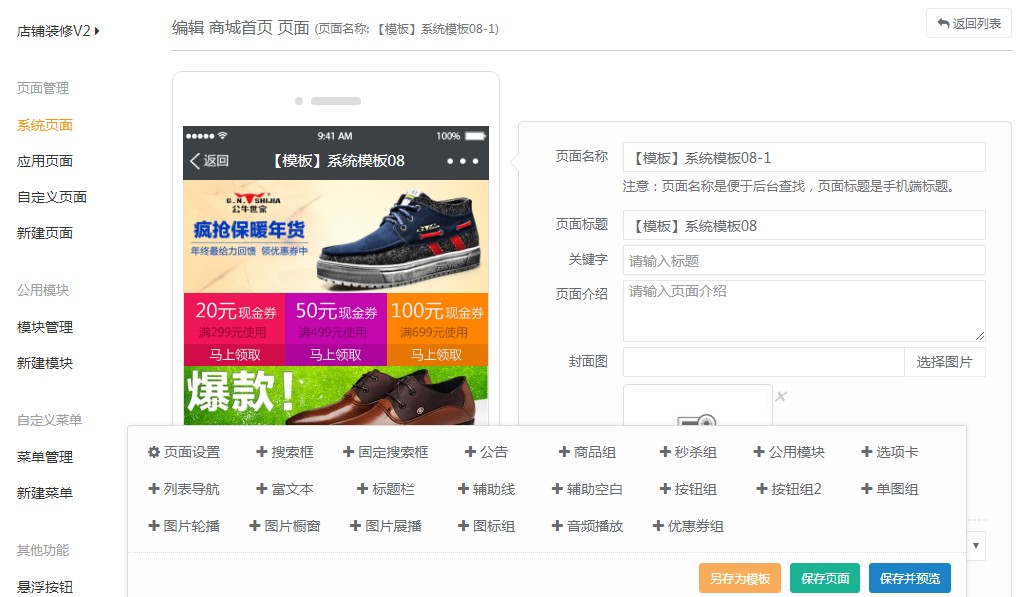The width and height of the screenshot is (1023, 597).
Task: Click the plus icon beside 图标组
Action: [463, 526]
